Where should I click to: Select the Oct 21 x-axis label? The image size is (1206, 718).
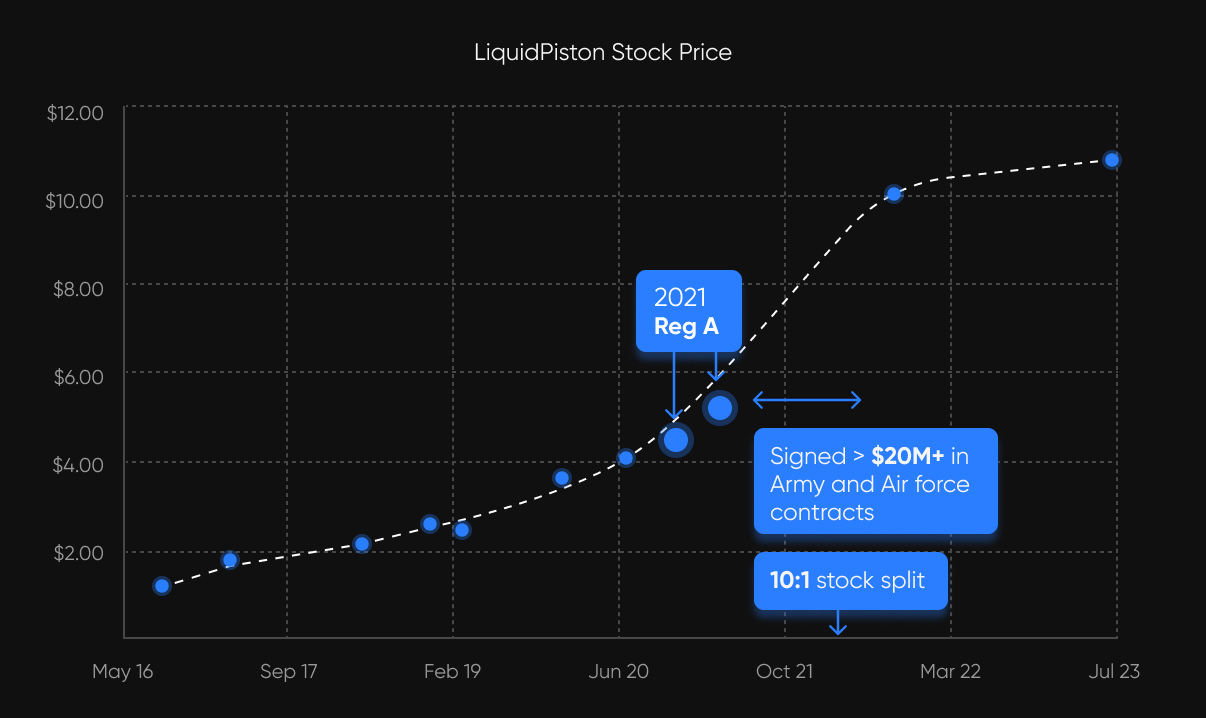click(x=785, y=671)
